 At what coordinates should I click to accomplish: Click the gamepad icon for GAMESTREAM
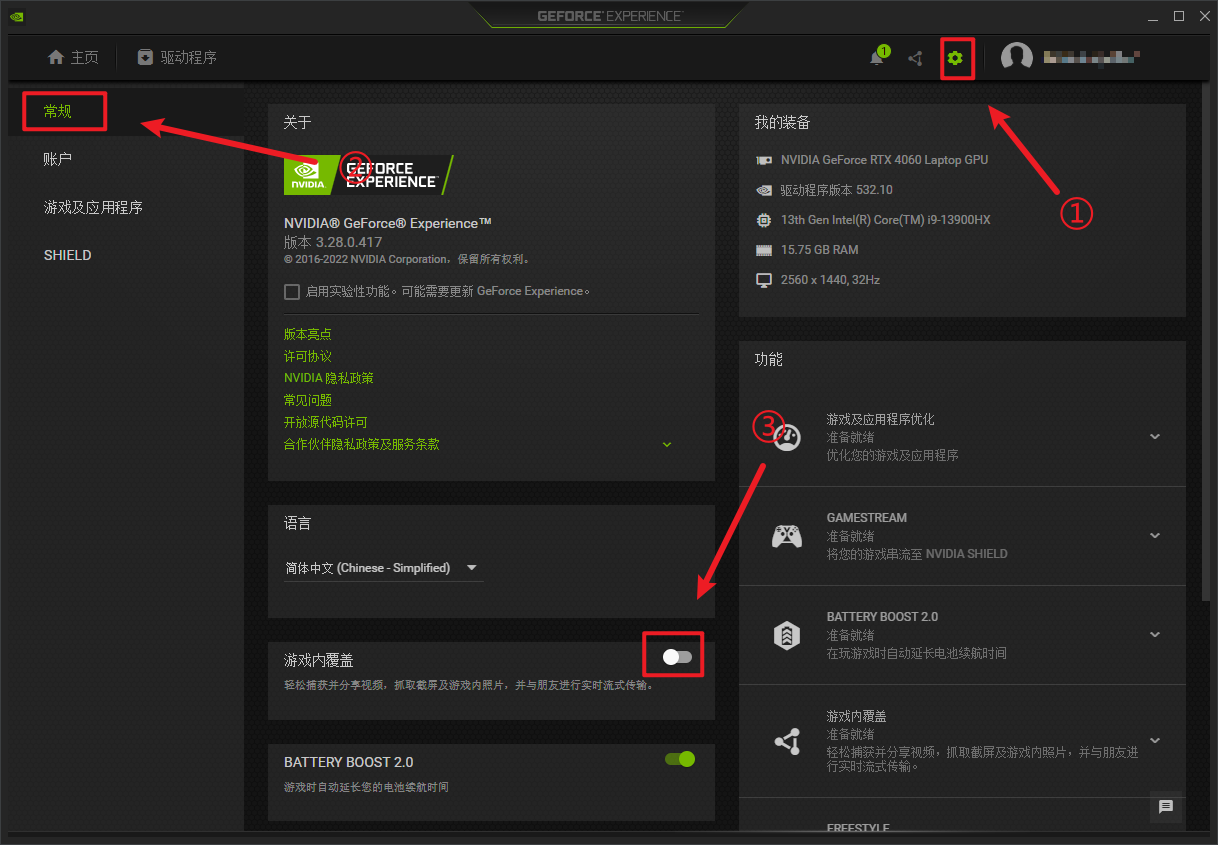787,536
